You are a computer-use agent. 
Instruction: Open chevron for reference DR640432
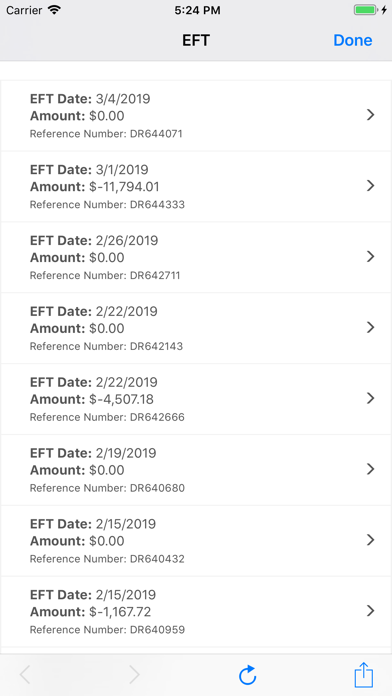(x=371, y=540)
